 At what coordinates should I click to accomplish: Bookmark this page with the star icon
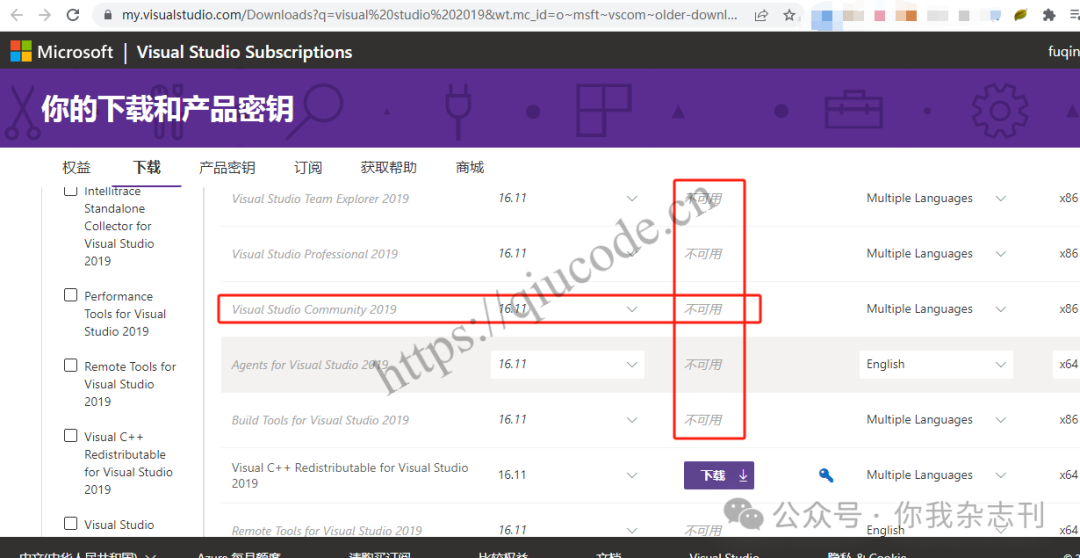coord(789,14)
